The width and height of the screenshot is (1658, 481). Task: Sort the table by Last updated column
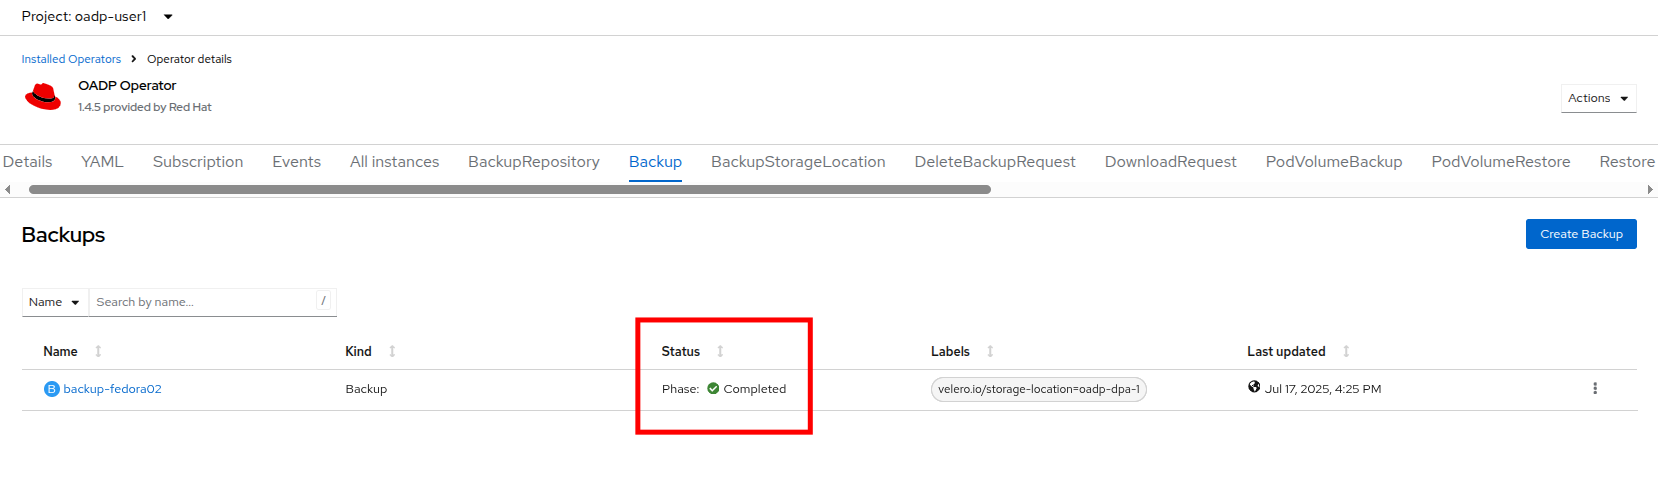[1286, 352]
